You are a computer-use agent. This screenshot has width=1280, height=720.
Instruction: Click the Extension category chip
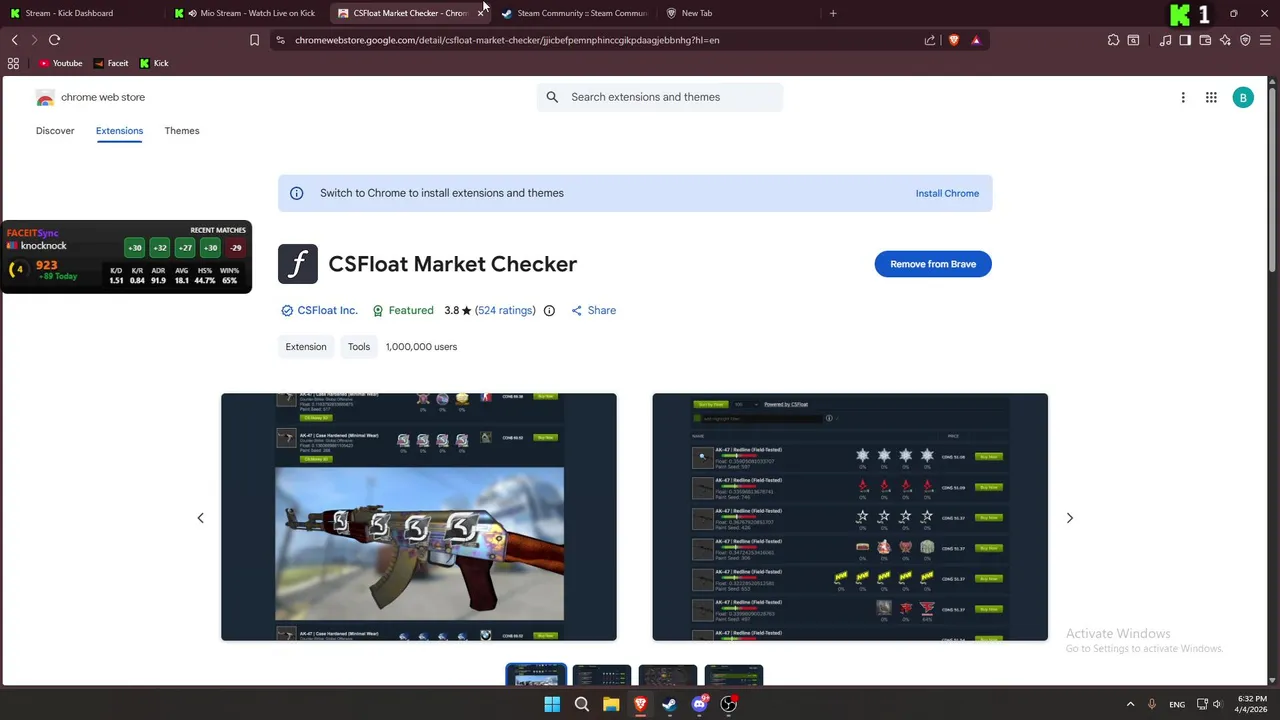tap(306, 347)
